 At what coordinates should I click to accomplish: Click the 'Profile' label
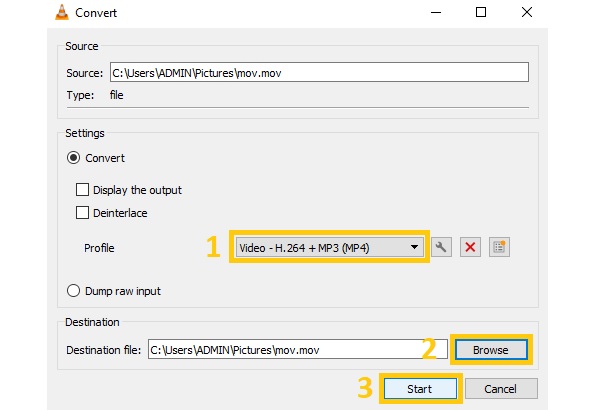point(99,248)
